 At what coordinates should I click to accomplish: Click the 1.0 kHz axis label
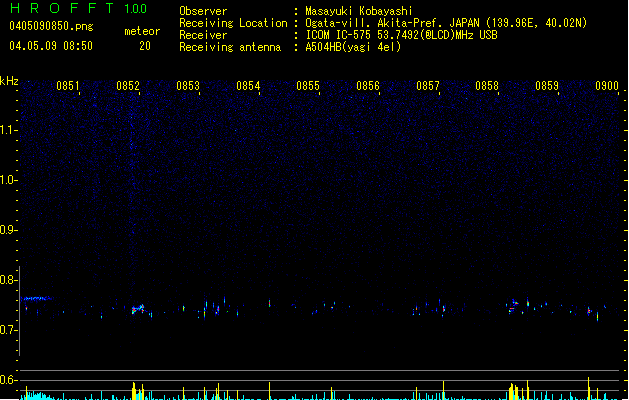tap(8, 180)
